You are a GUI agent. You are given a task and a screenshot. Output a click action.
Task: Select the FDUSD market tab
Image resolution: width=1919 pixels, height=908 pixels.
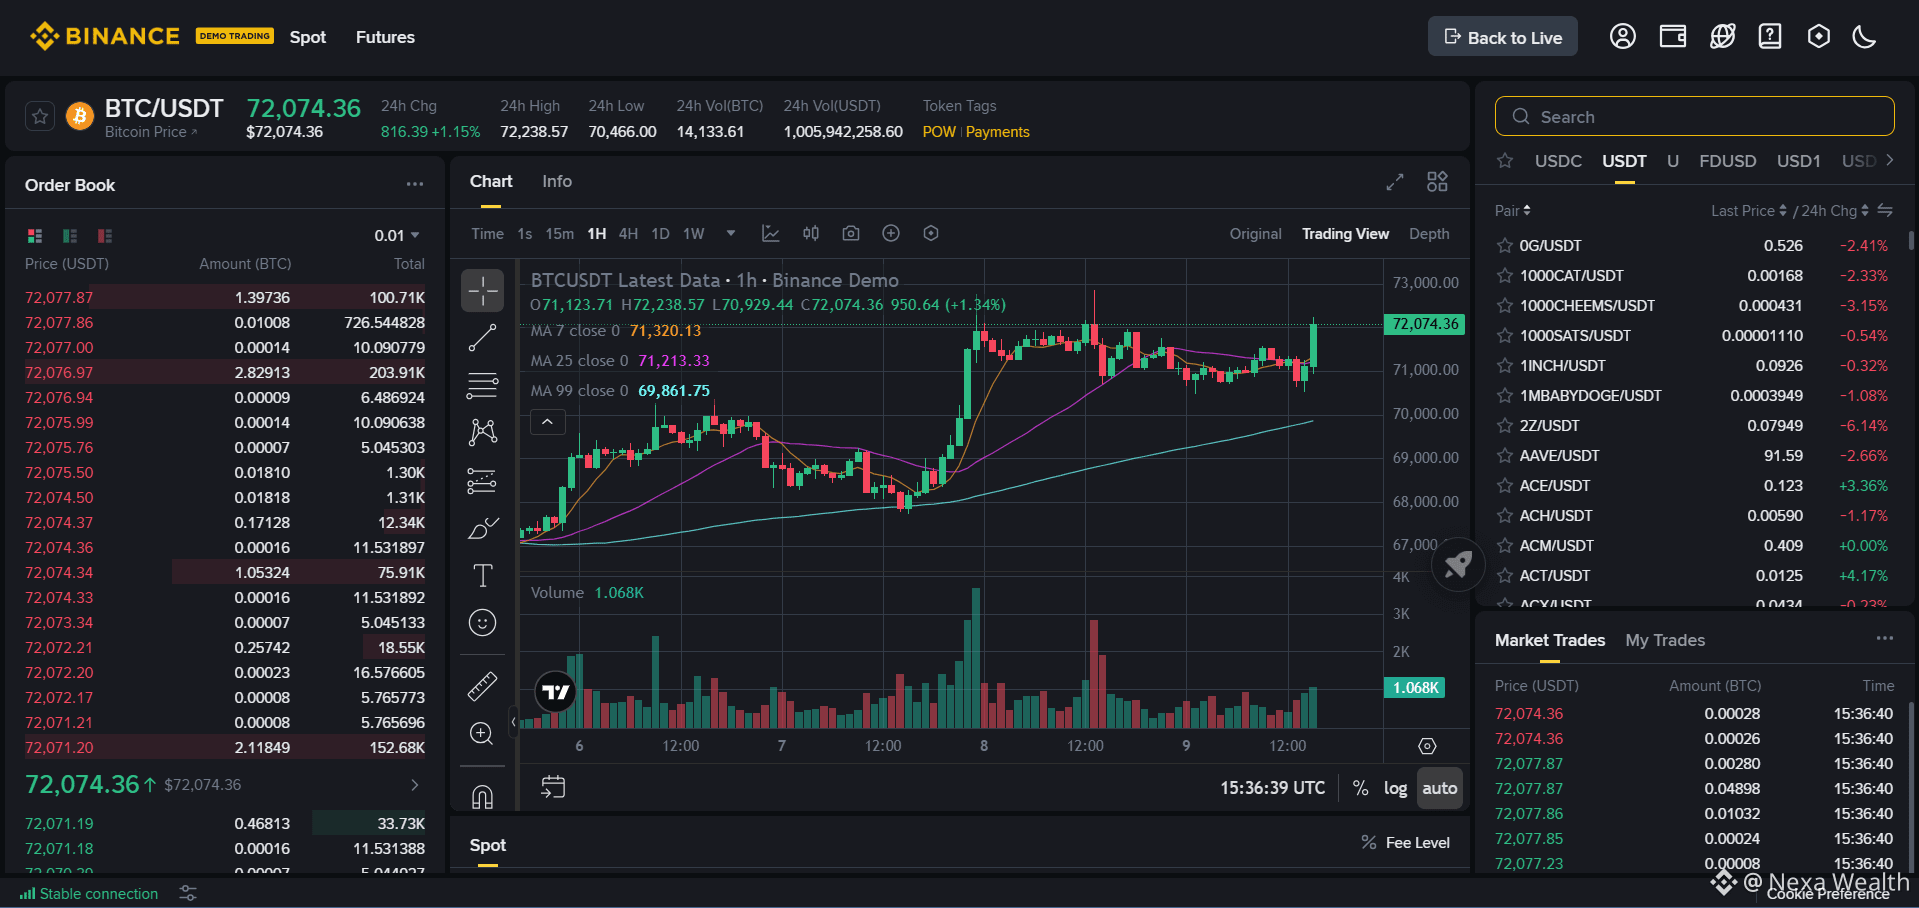(1727, 161)
